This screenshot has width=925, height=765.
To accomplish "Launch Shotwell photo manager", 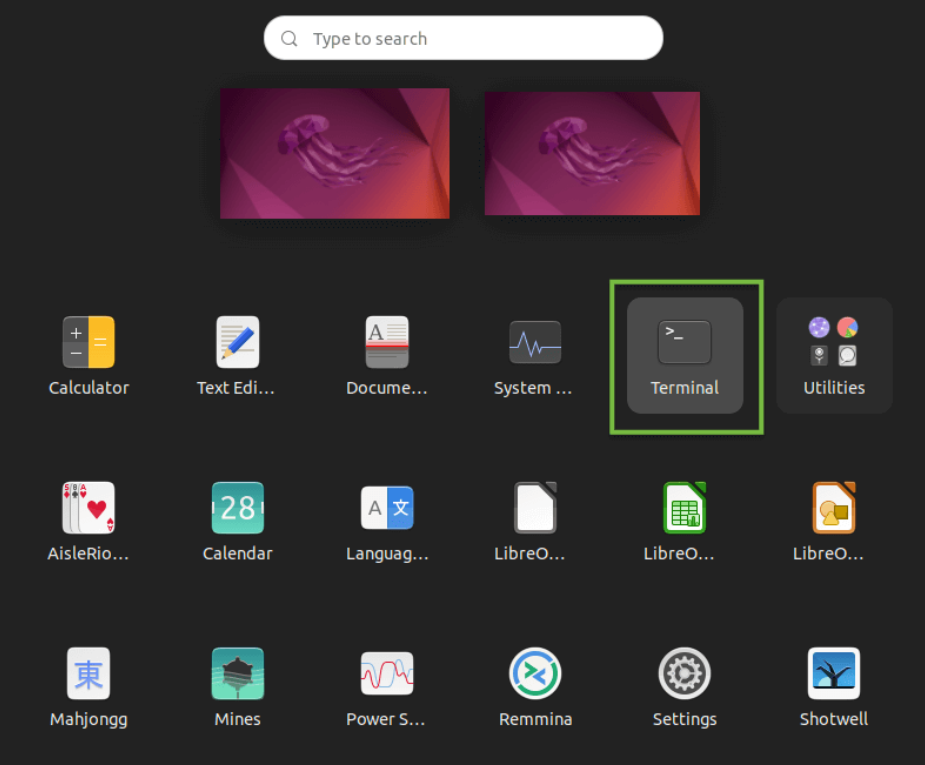I will tap(834, 686).
